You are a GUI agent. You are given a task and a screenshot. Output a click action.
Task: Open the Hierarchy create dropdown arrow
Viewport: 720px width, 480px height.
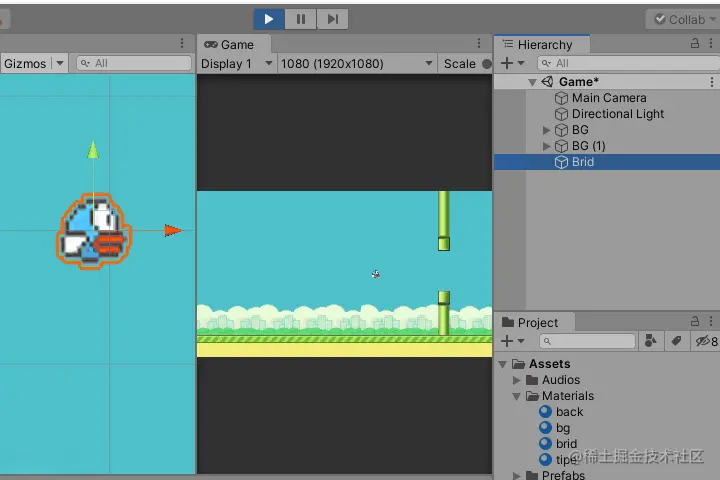point(521,63)
